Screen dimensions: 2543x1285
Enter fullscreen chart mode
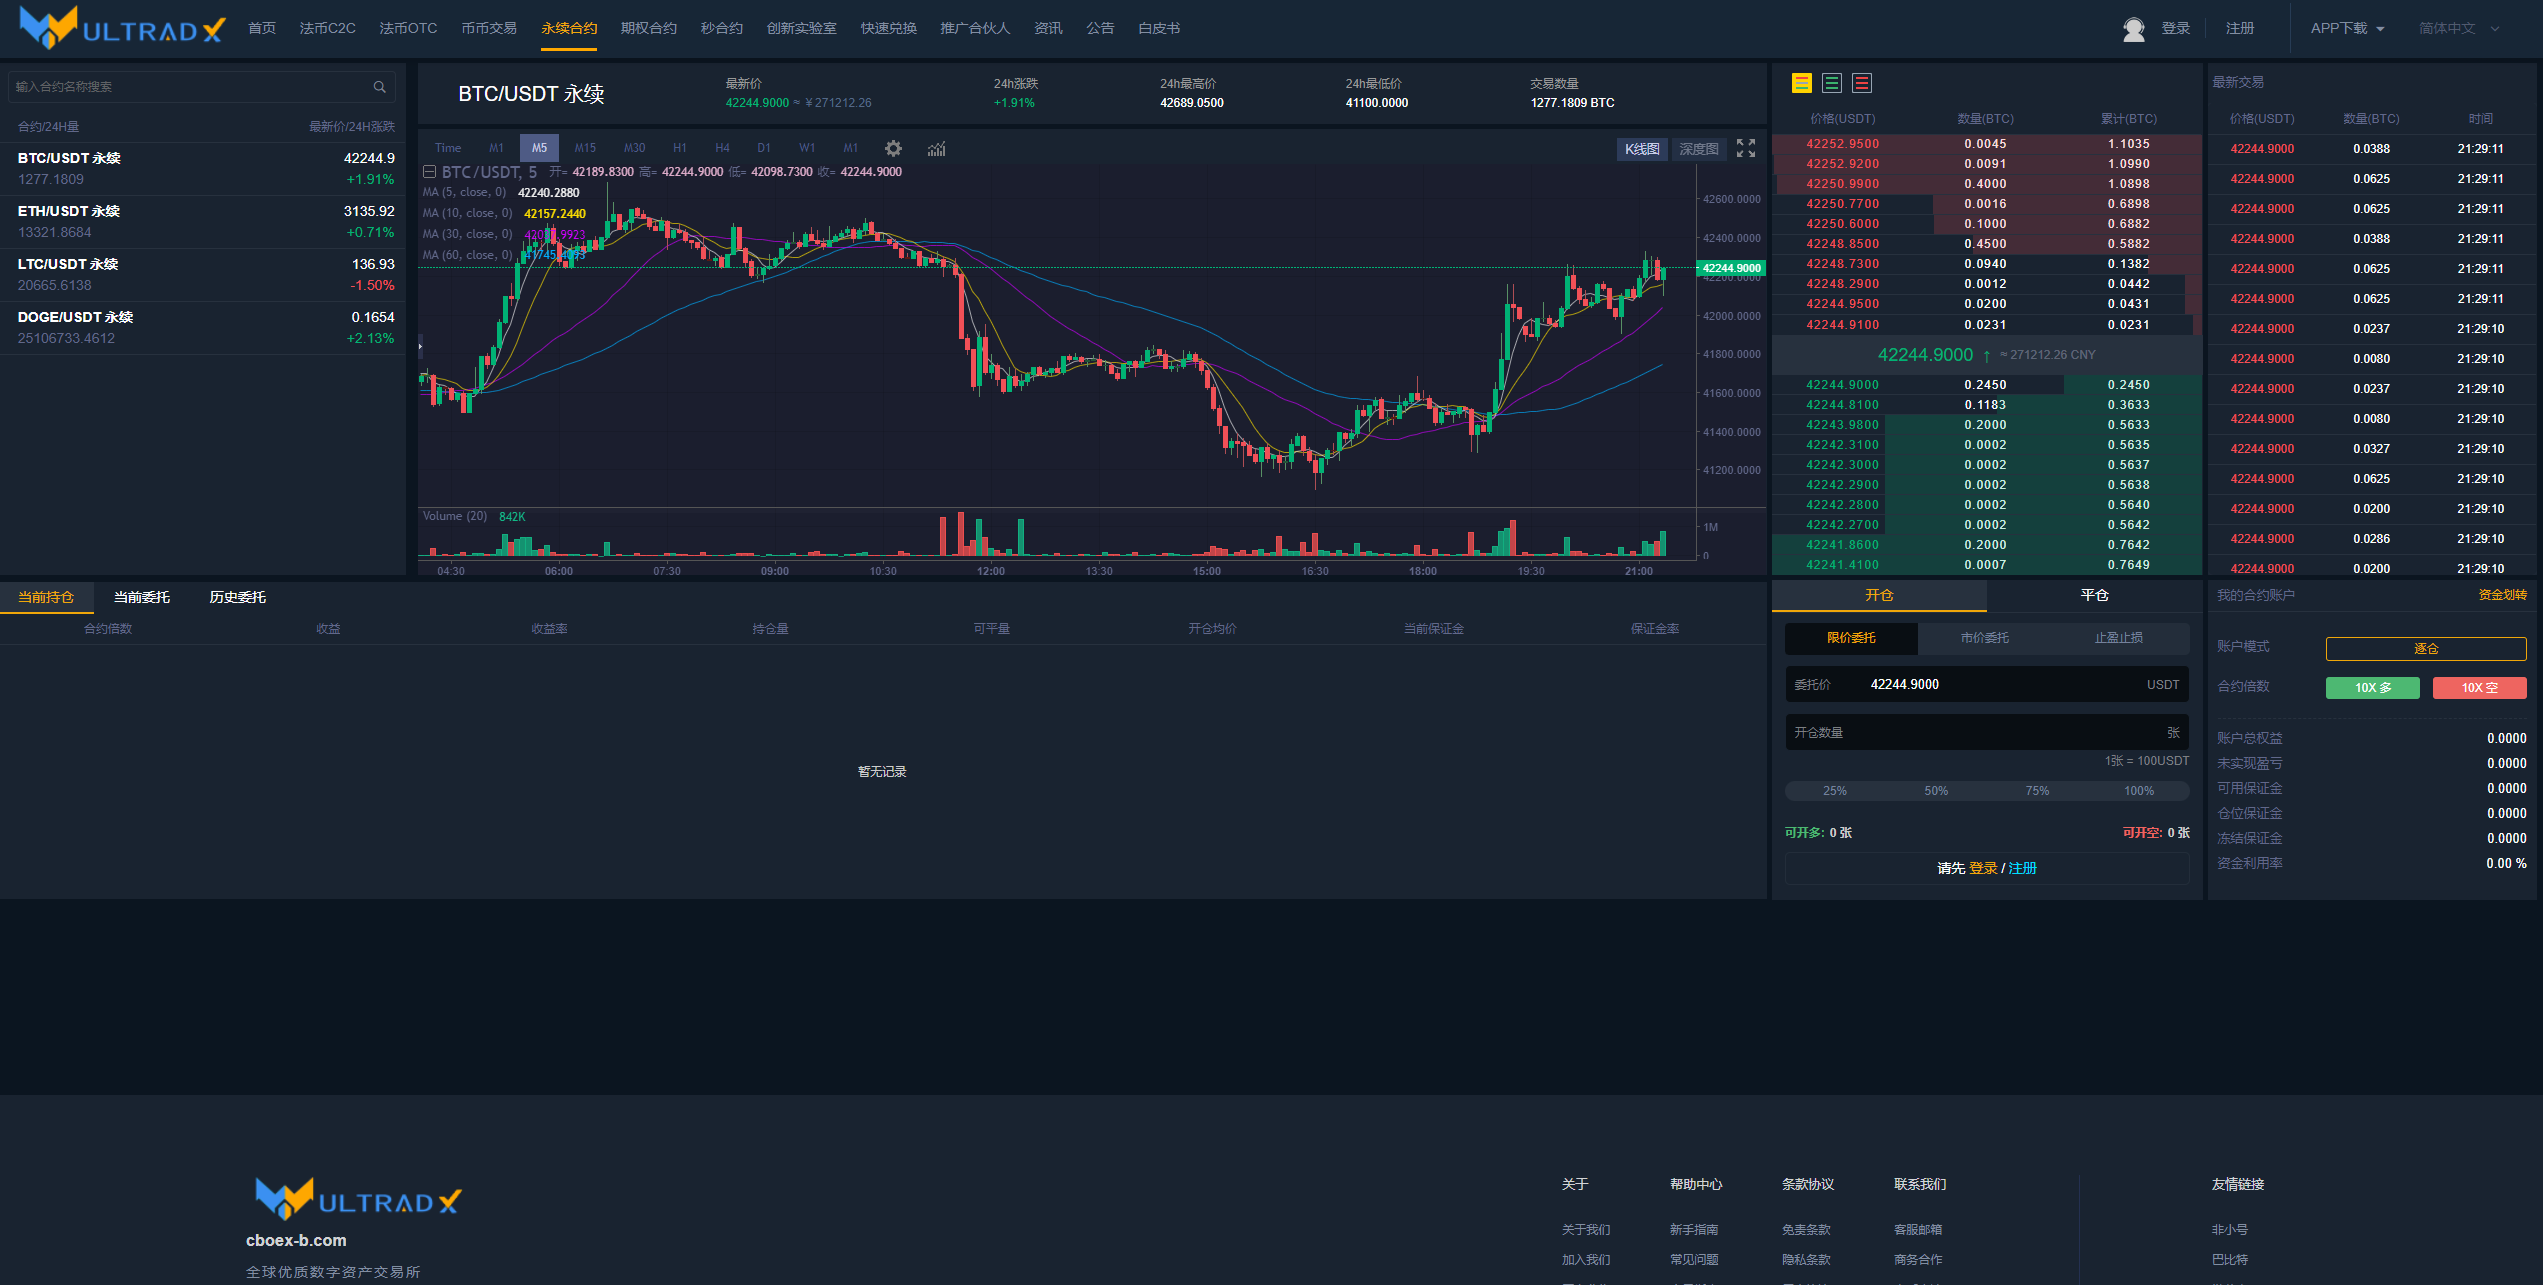click(x=1746, y=148)
